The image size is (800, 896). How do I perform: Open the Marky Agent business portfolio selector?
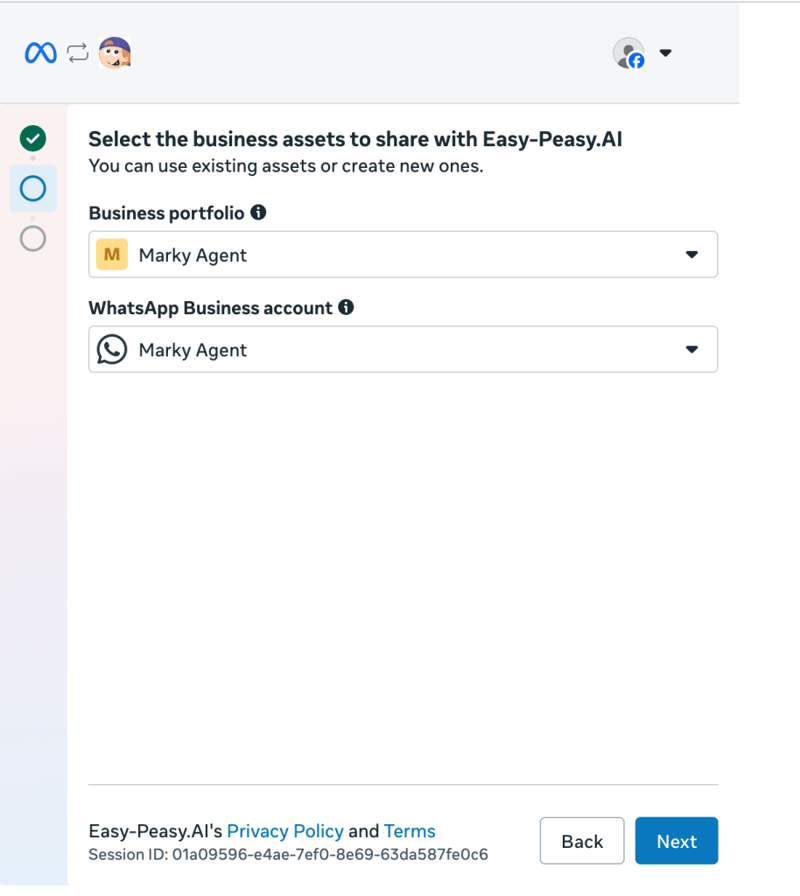[403, 254]
